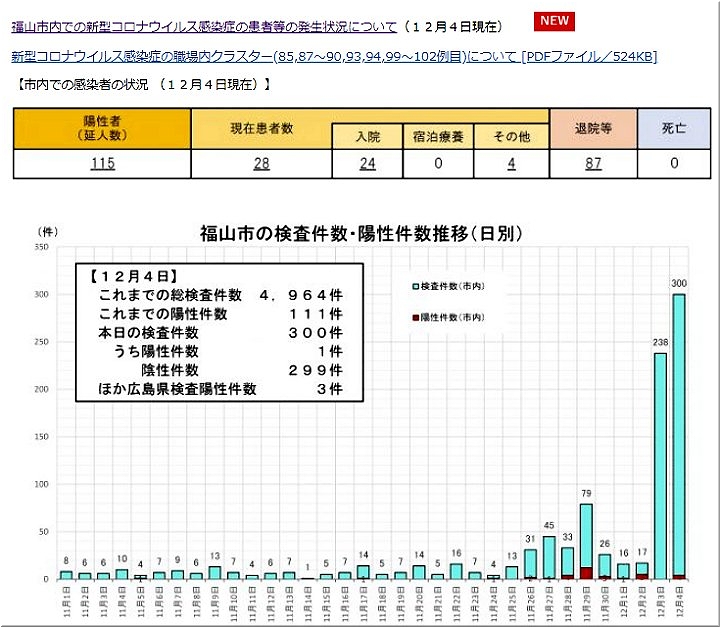Viewport: 720px width, 627px height.
Task: Click the chart title 福山市の検査件数・陽性件数推移
Action: tap(360, 235)
